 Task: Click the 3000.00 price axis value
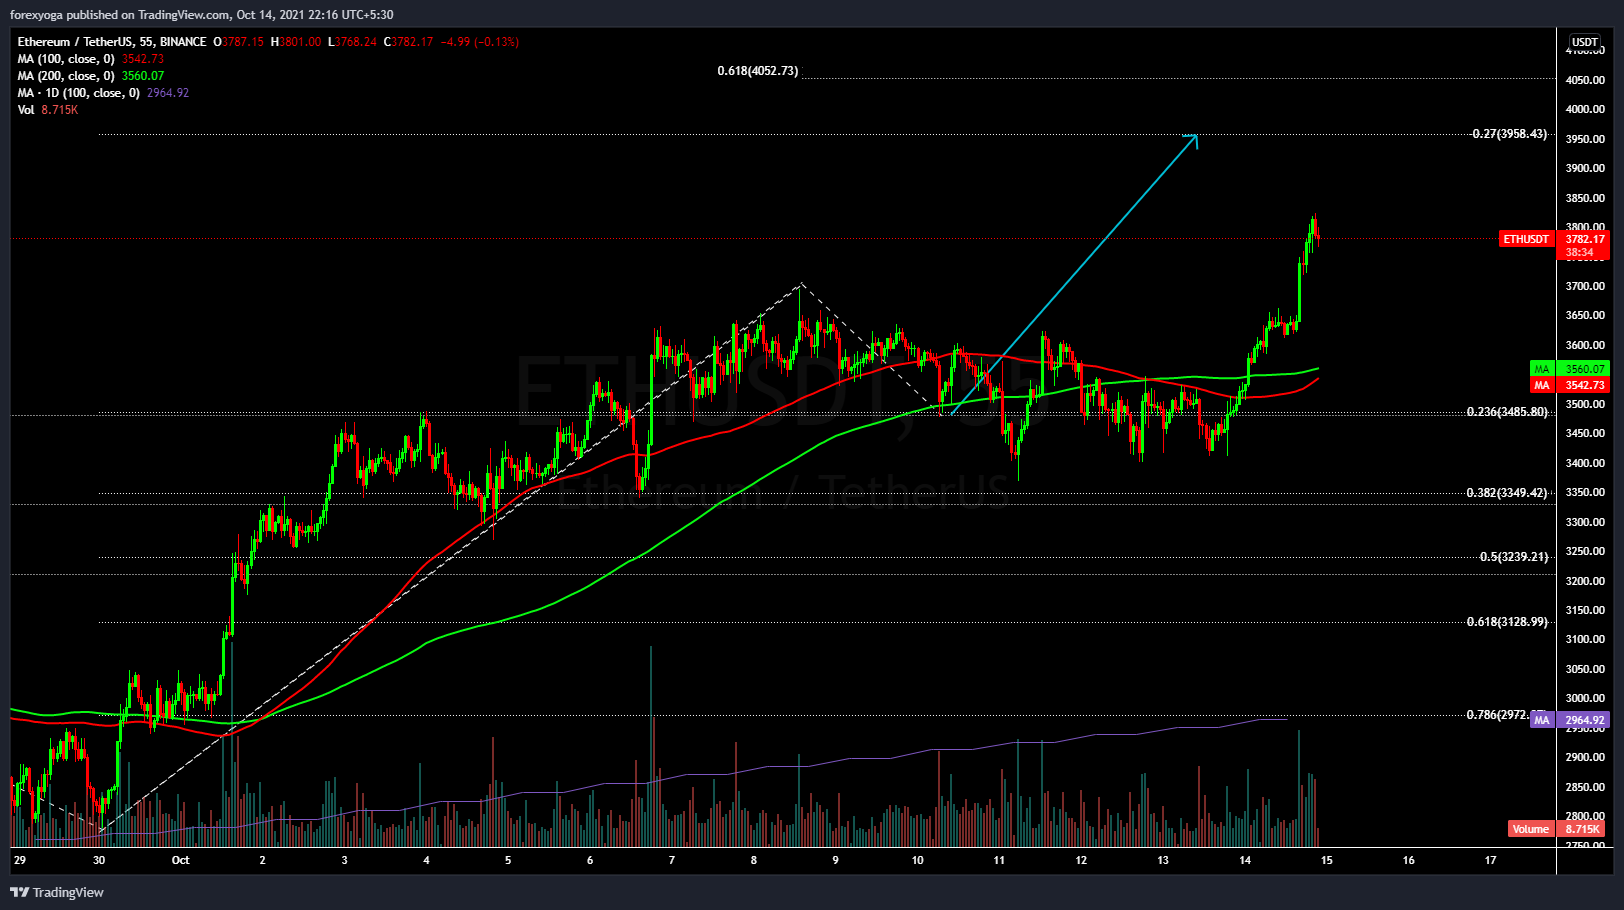pyautogui.click(x=1585, y=699)
